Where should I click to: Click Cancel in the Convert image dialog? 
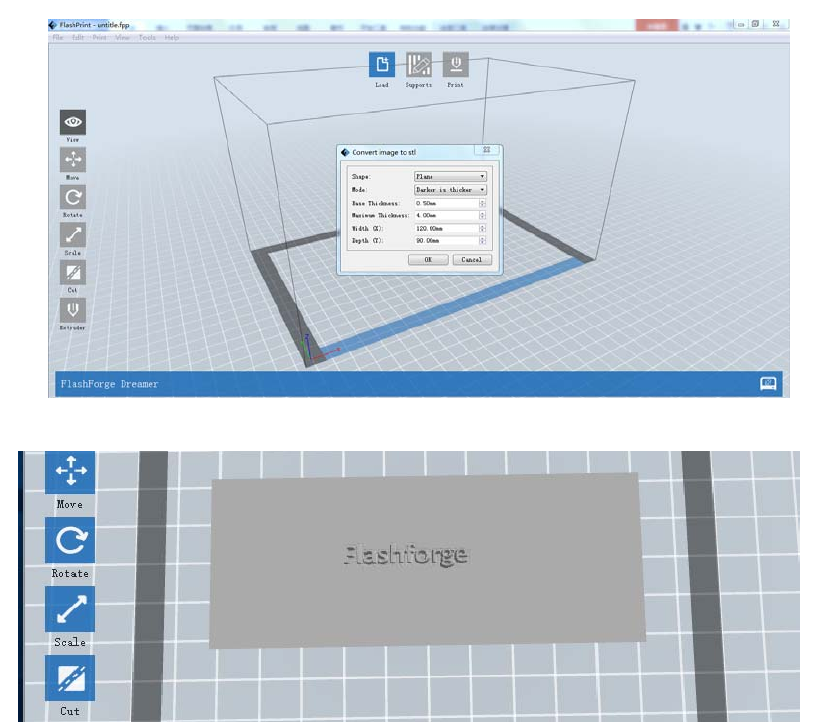click(x=472, y=260)
